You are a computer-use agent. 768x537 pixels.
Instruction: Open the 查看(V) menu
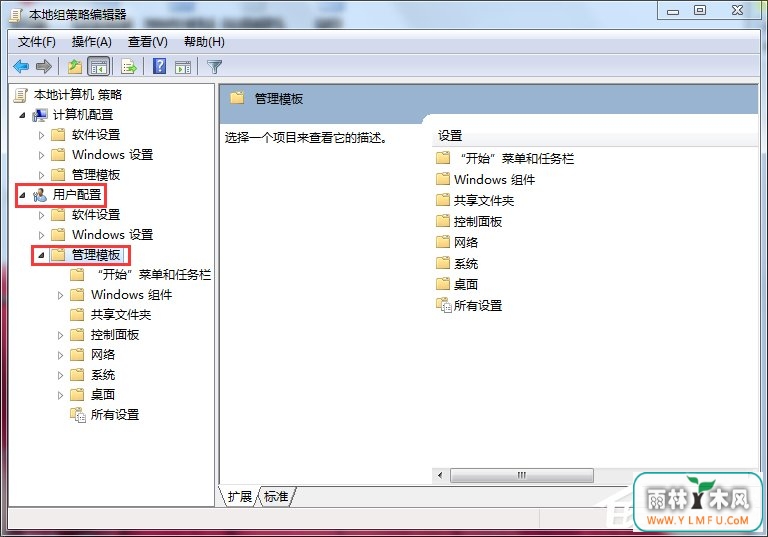(x=147, y=42)
